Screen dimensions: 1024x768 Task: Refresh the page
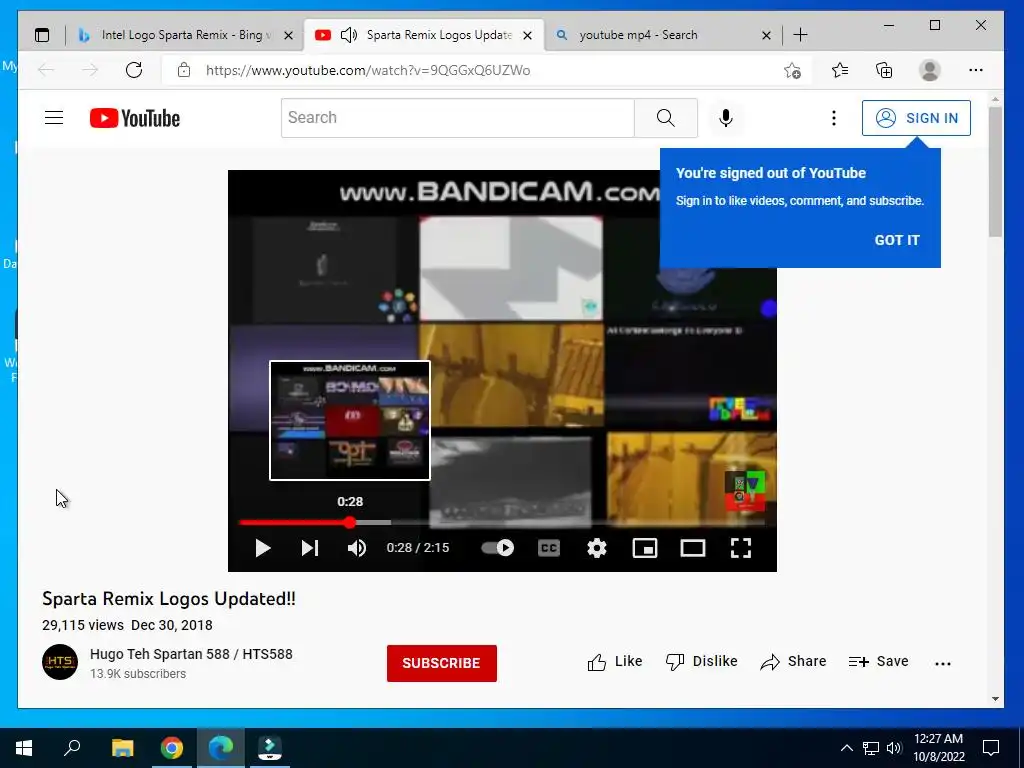click(134, 70)
